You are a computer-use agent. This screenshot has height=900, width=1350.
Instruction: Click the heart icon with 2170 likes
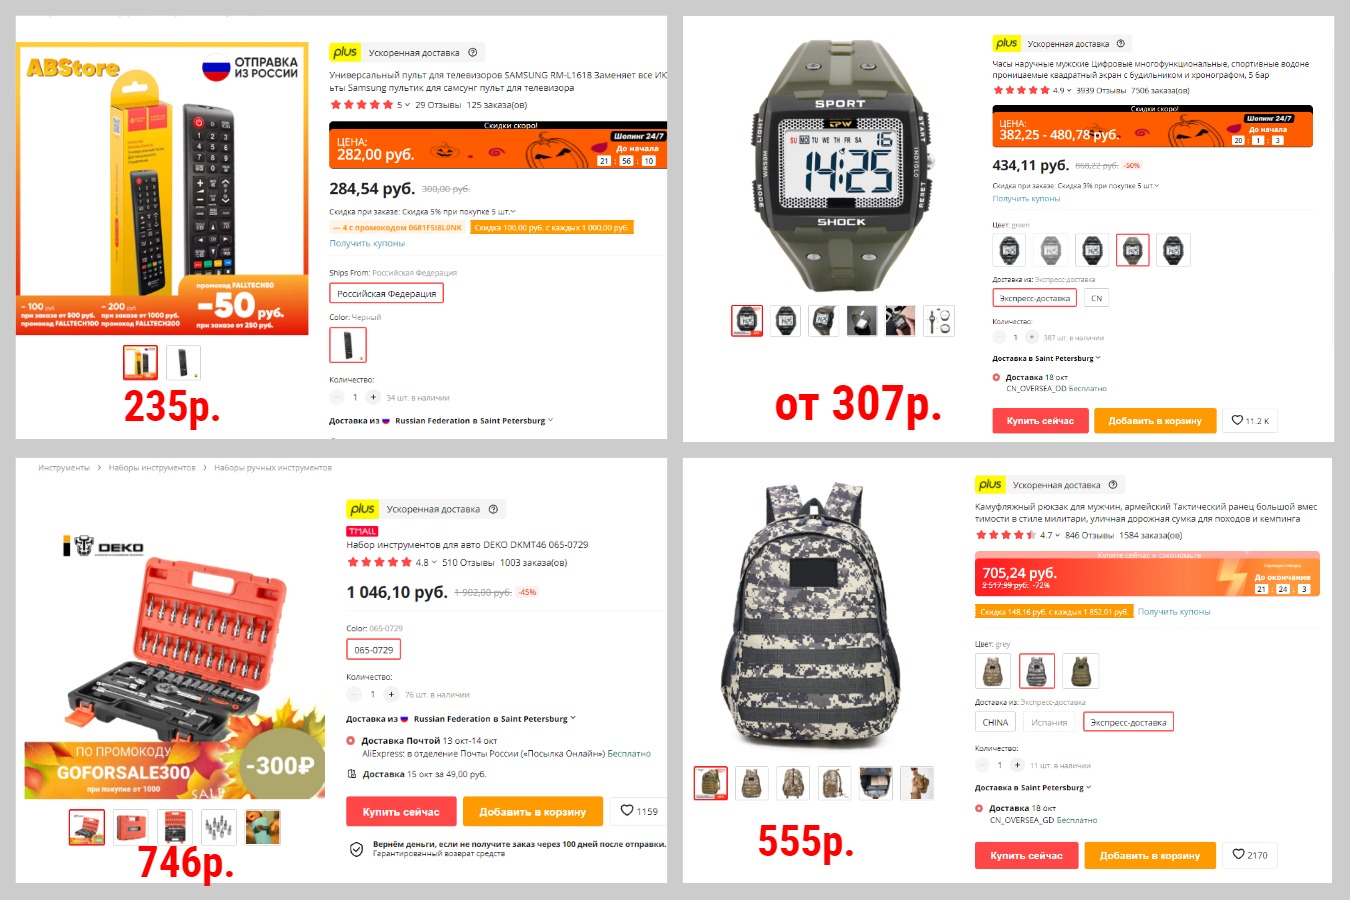1250,855
